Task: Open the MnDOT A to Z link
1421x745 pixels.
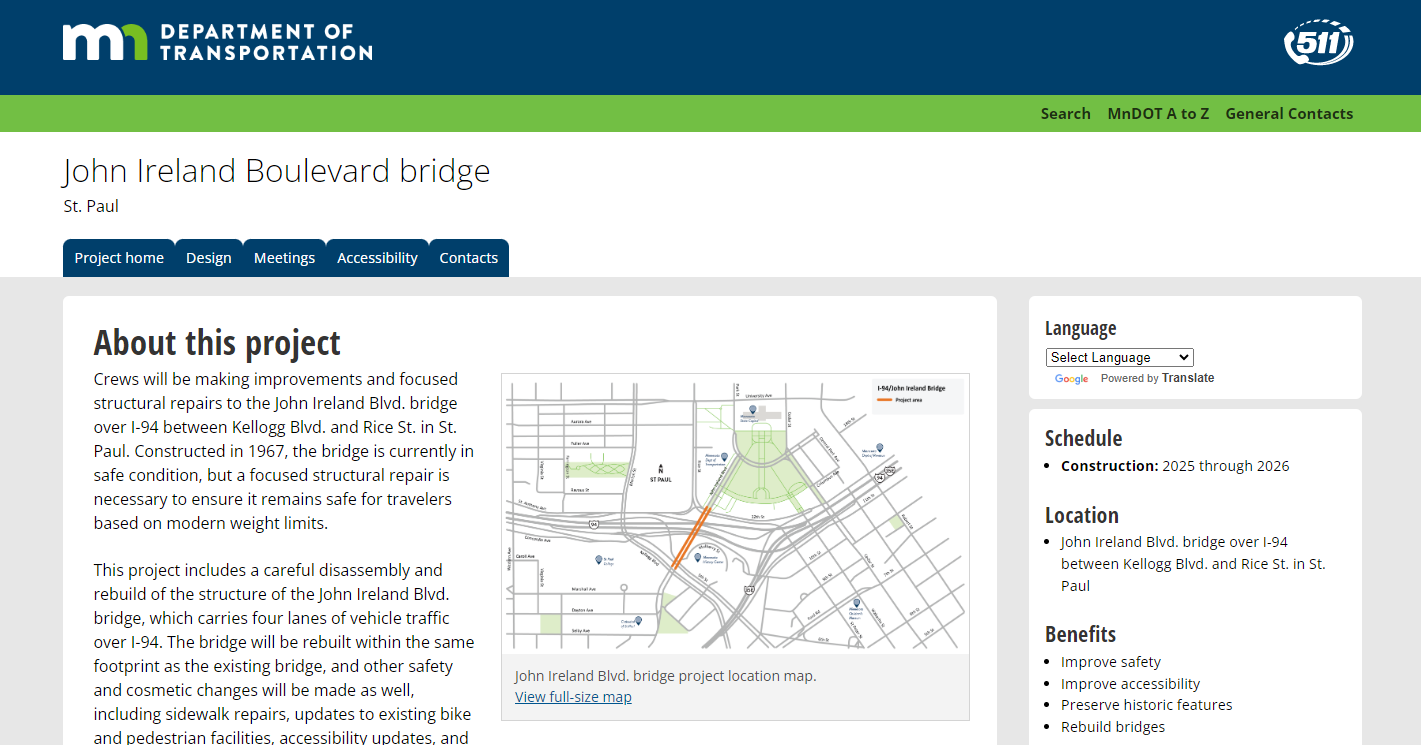Action: point(1158,113)
